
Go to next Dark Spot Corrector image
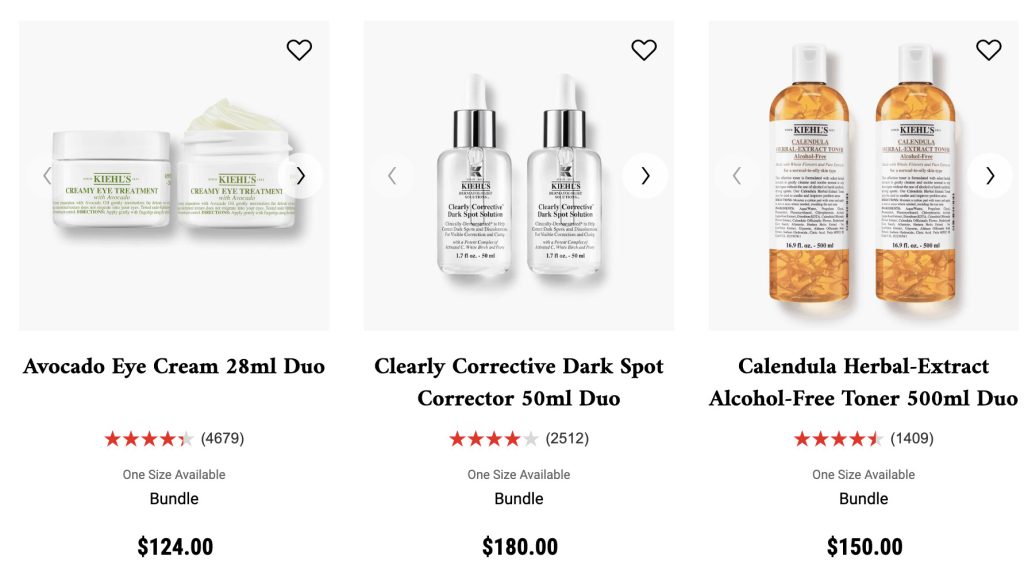(645, 176)
